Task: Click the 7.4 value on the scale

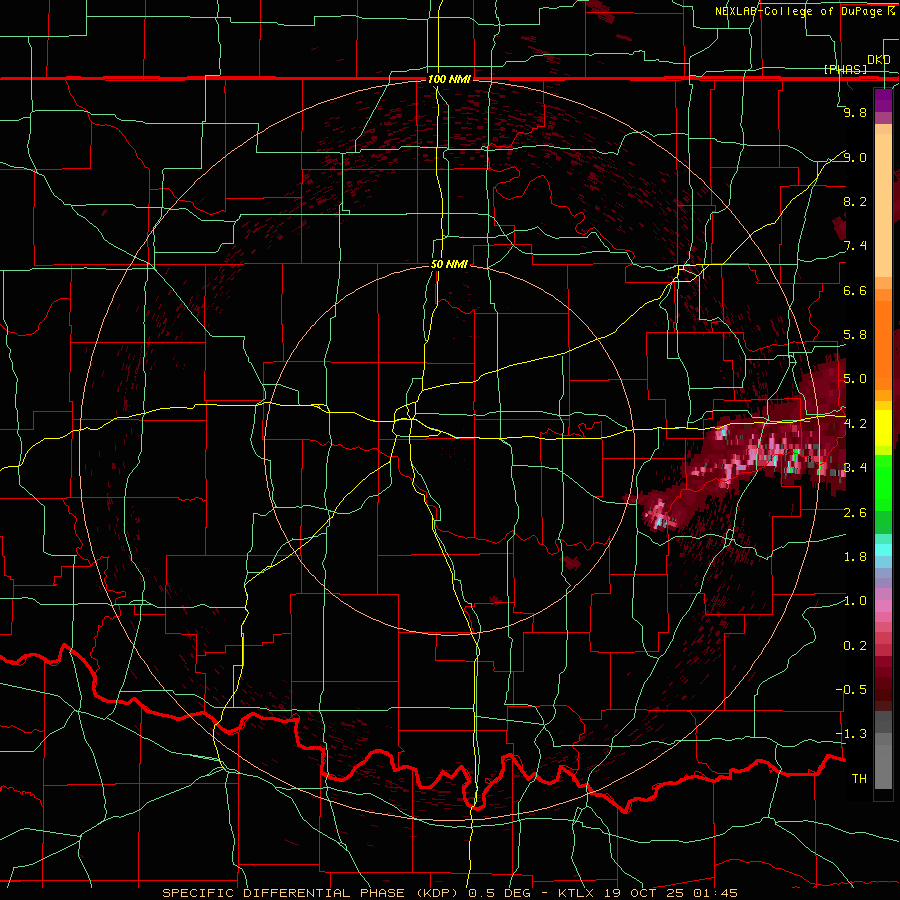Action: click(x=855, y=246)
